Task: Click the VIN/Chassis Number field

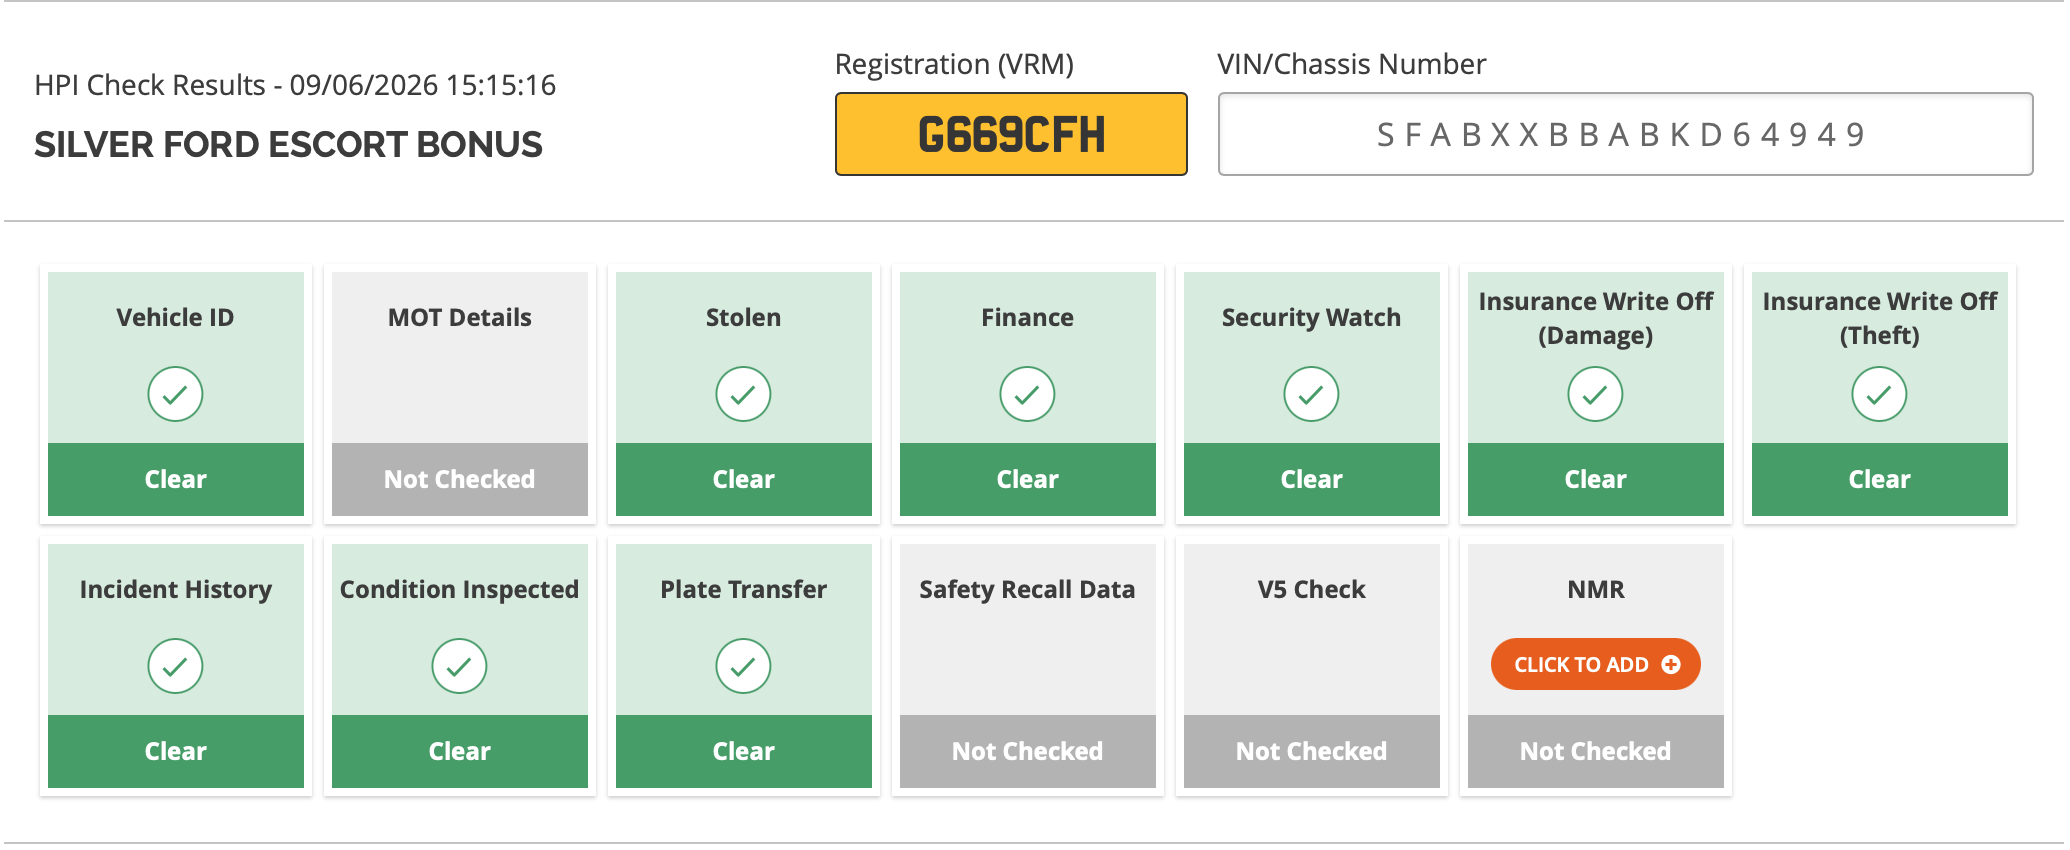Action: pos(1625,134)
